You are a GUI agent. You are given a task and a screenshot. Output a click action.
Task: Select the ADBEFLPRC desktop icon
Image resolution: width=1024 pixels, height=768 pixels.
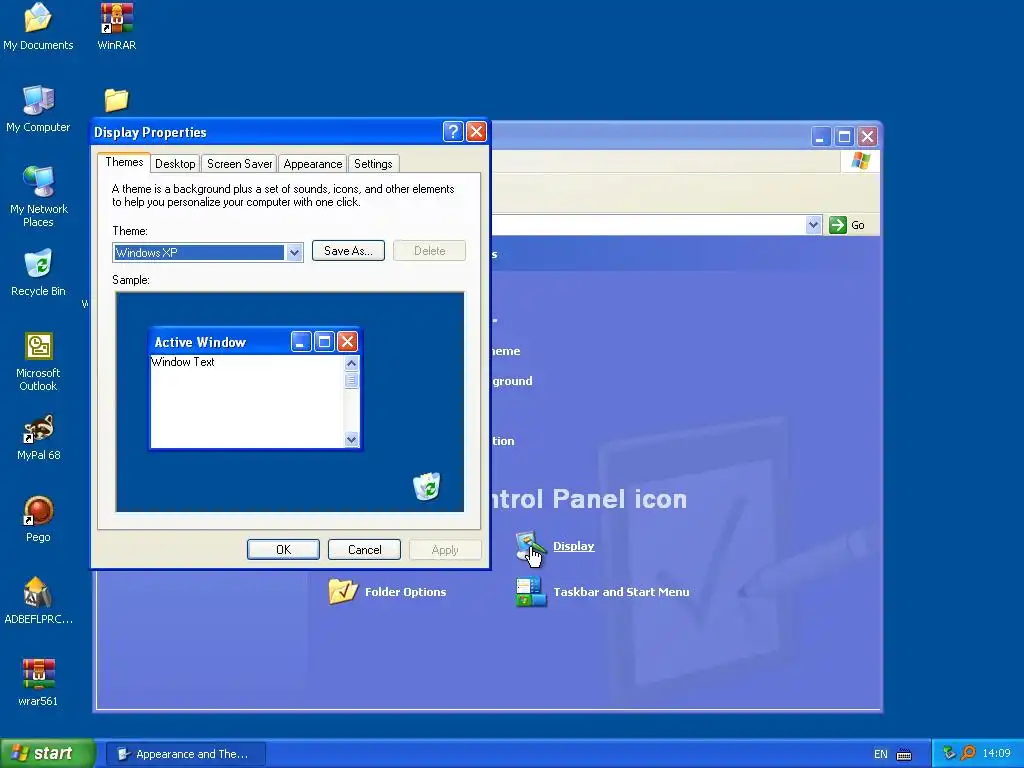38,601
